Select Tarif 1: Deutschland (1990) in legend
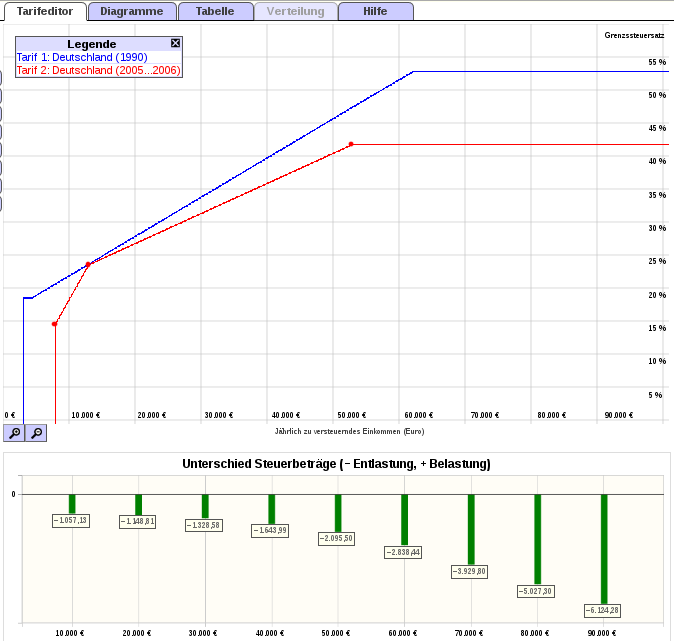Viewport: 674px width, 641px height. point(82,57)
